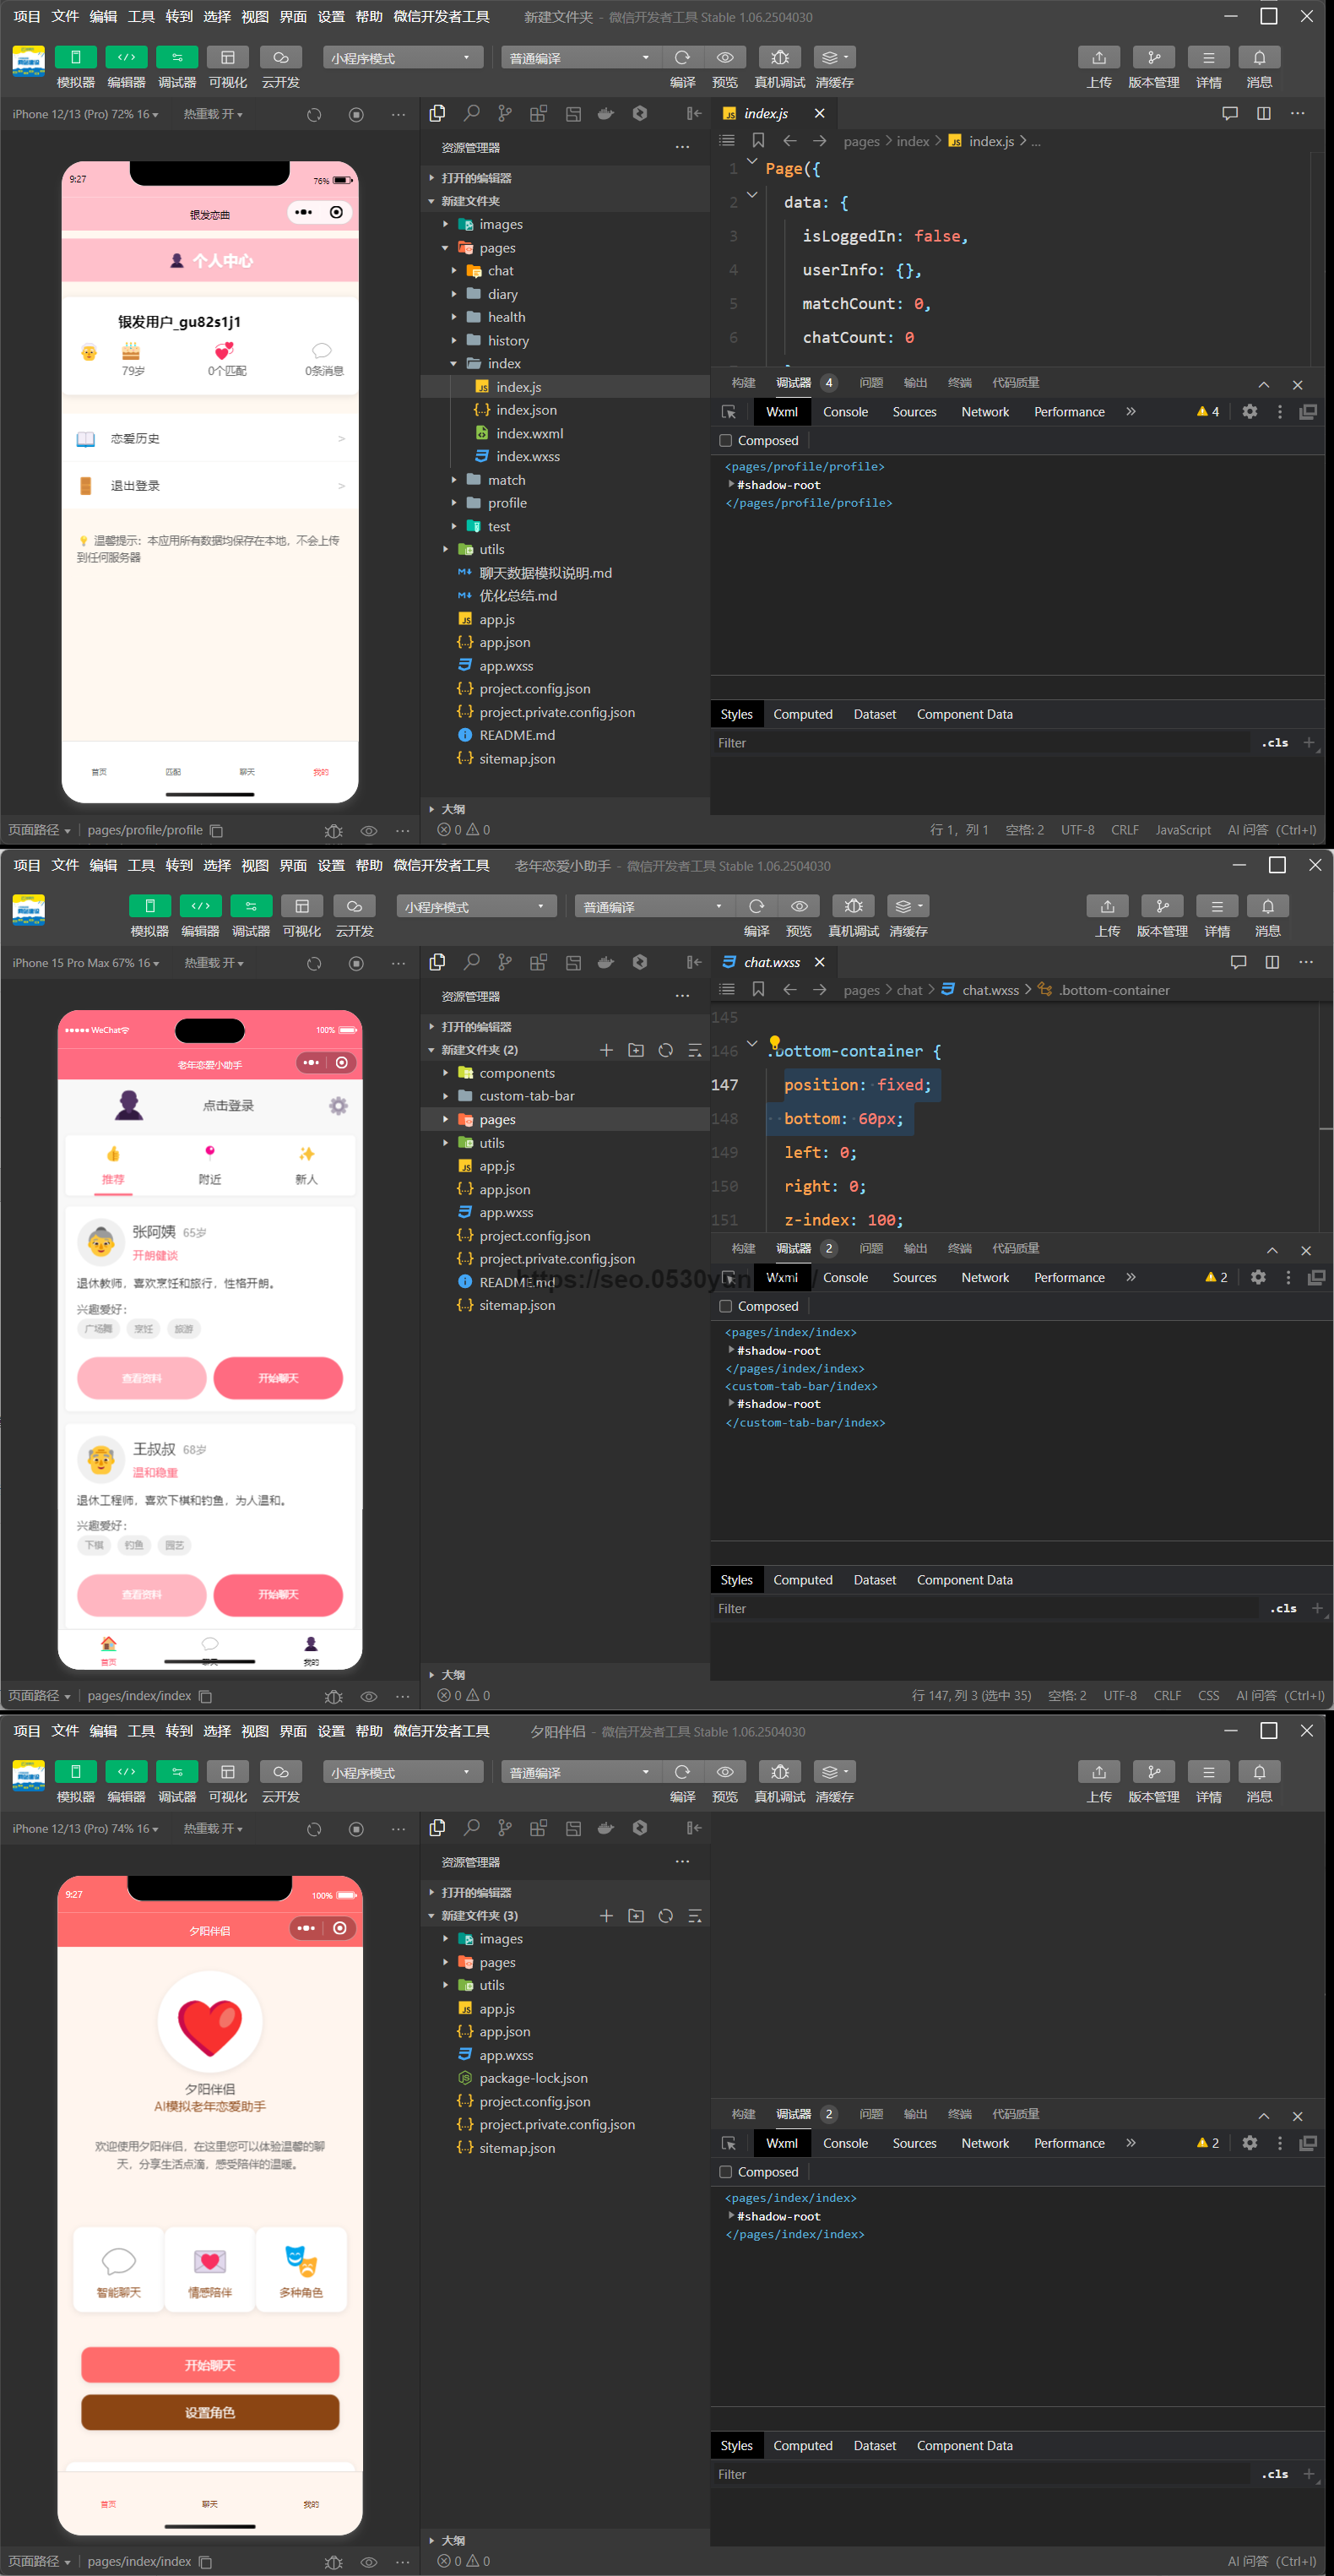Viewport: 1334px width, 2576px height.
Task: Switch to the chat.wxss editor tab
Action: [x=771, y=962]
